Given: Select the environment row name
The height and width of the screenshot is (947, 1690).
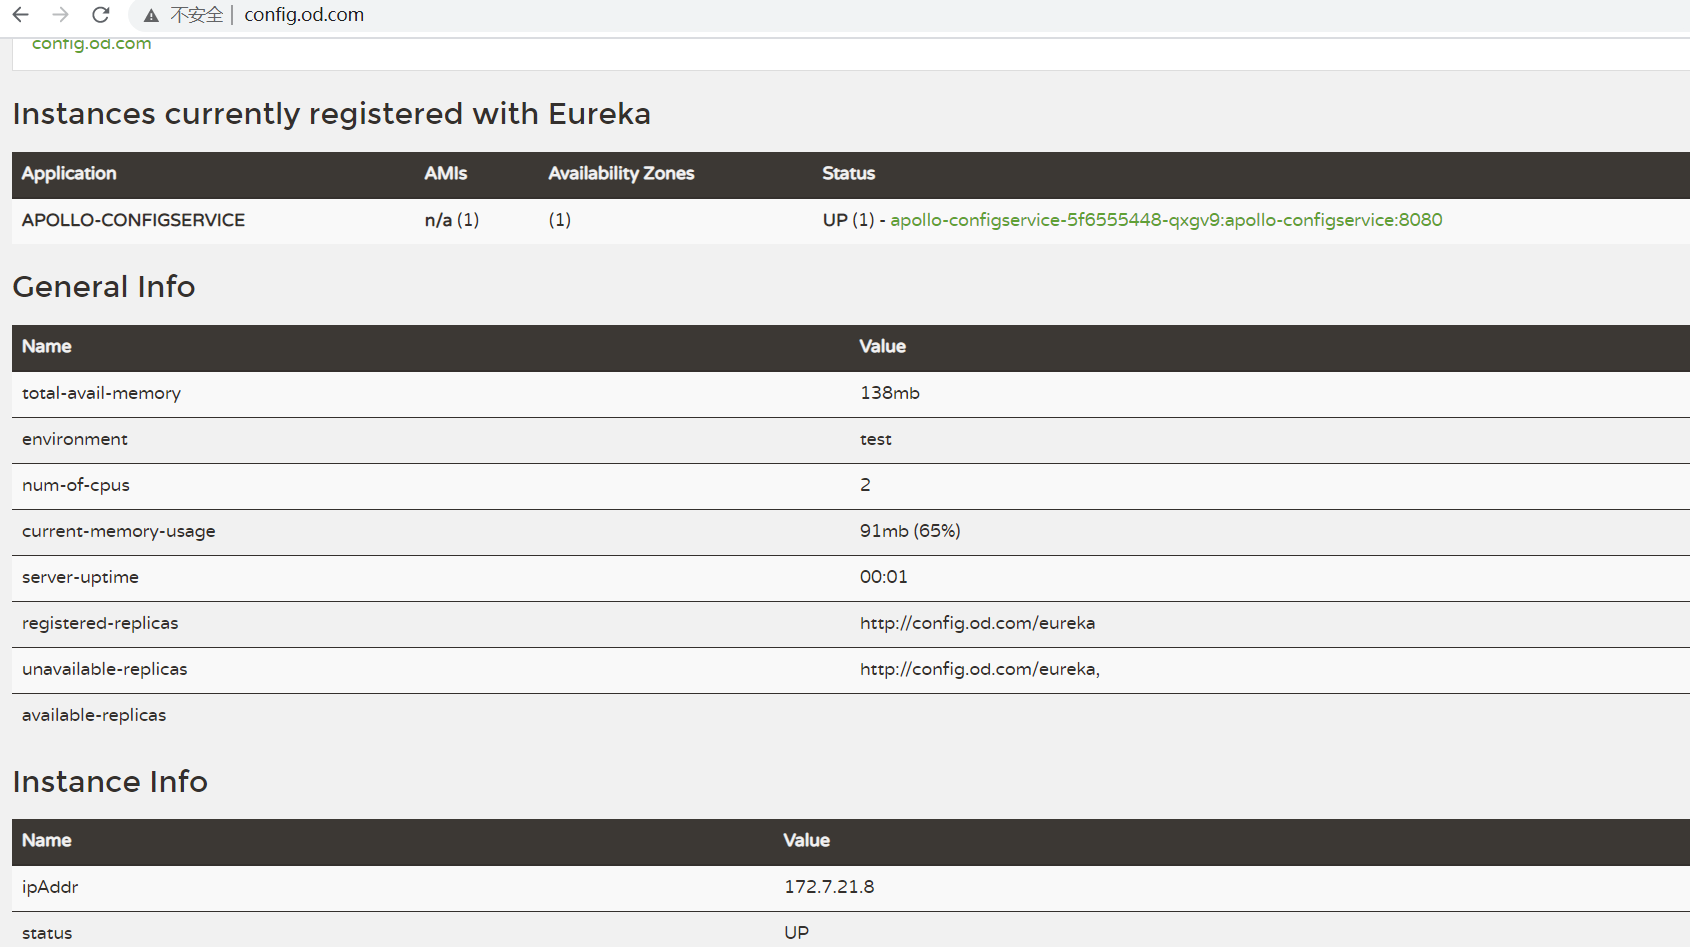Looking at the screenshot, I should [75, 439].
